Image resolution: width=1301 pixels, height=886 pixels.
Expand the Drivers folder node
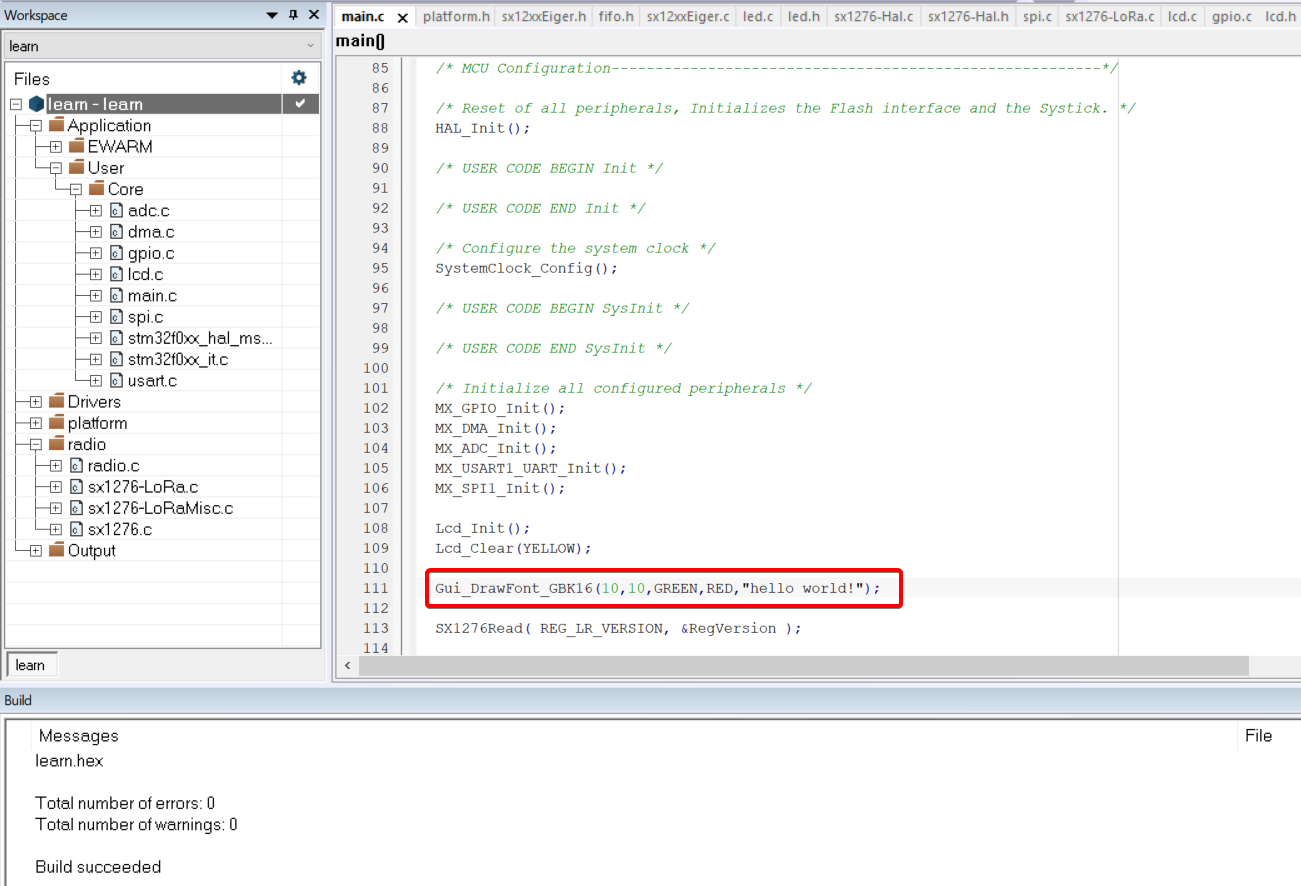pyautogui.click(x=36, y=402)
